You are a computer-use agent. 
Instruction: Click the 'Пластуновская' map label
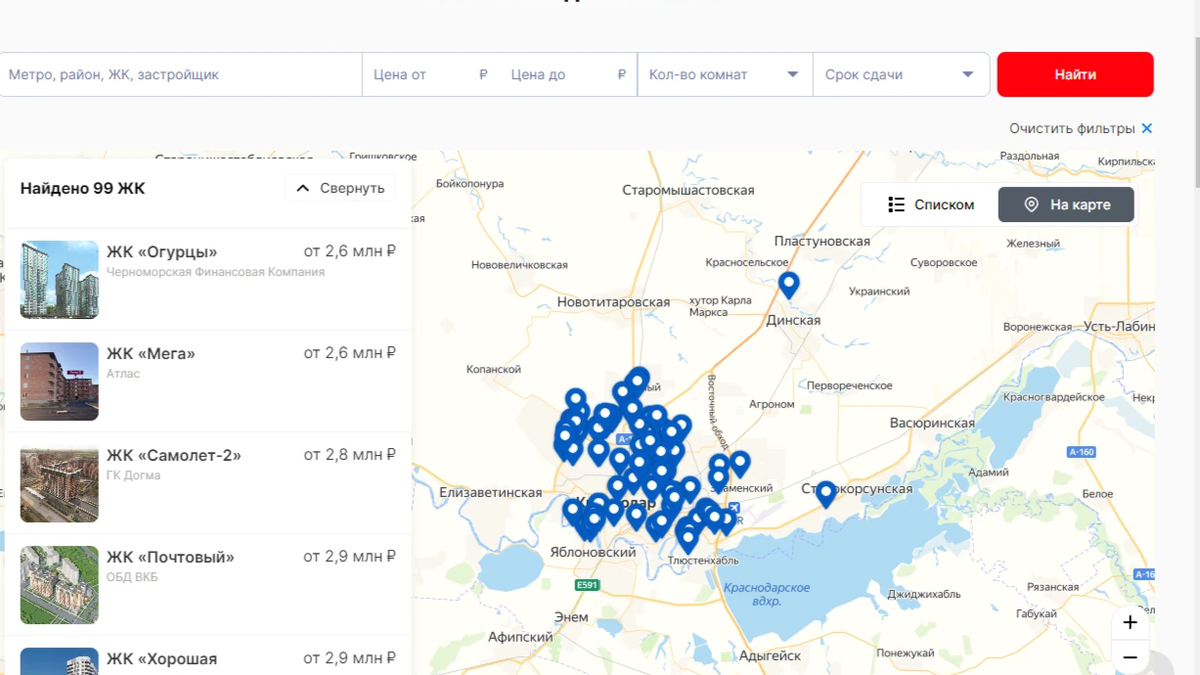coord(822,241)
